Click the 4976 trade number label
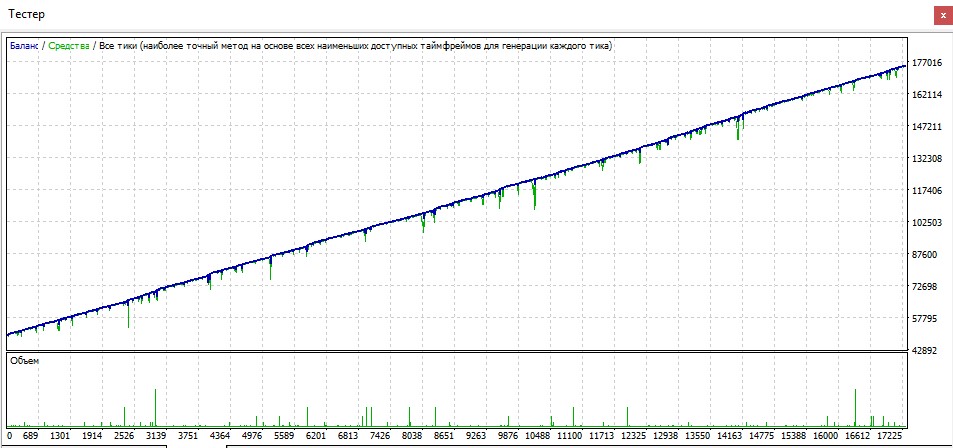The image size is (953, 448). (x=252, y=436)
